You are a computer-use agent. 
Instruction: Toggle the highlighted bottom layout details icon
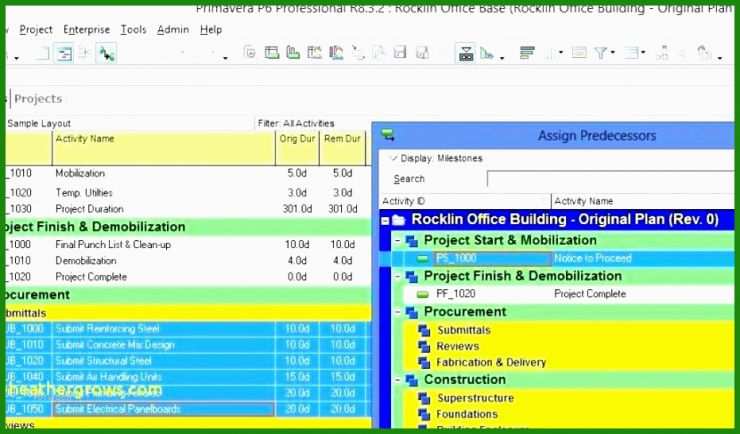[466, 53]
